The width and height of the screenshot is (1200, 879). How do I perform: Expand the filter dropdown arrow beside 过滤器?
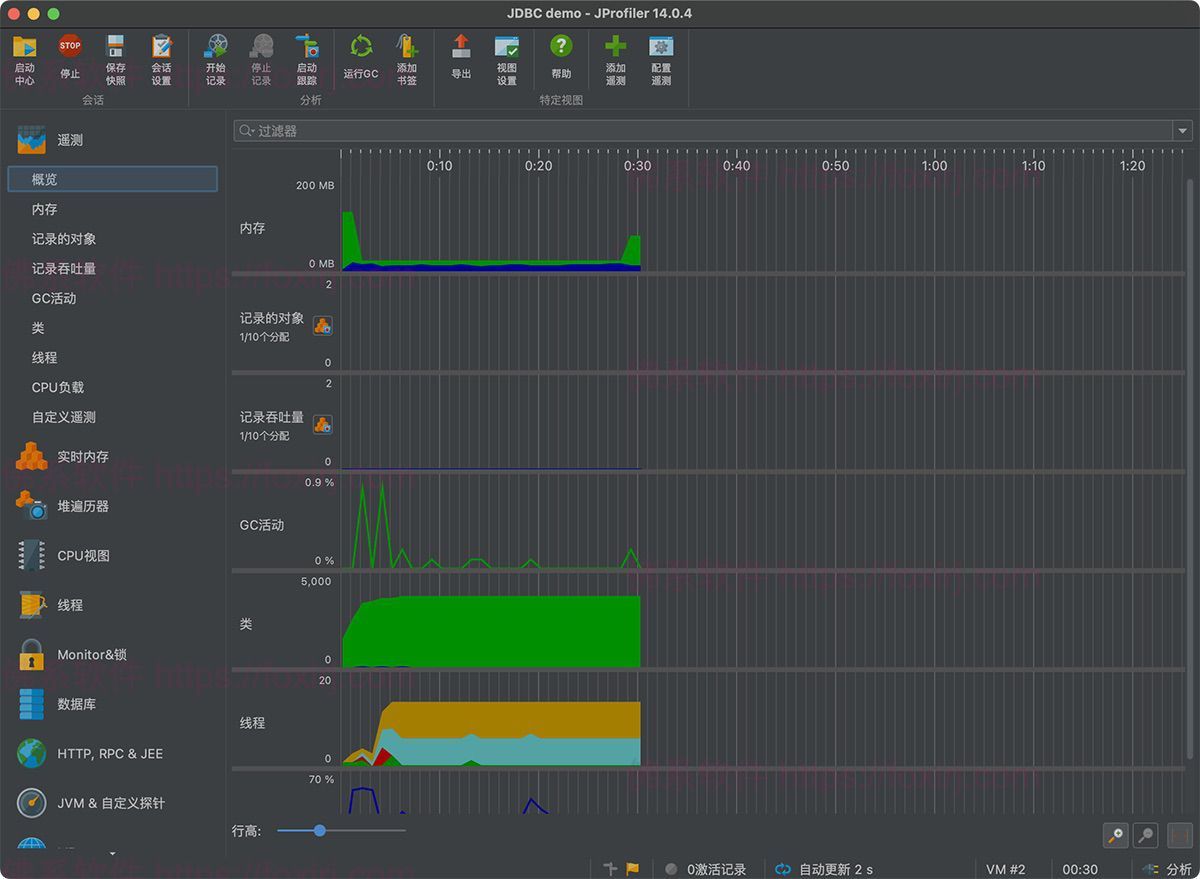tap(1182, 130)
